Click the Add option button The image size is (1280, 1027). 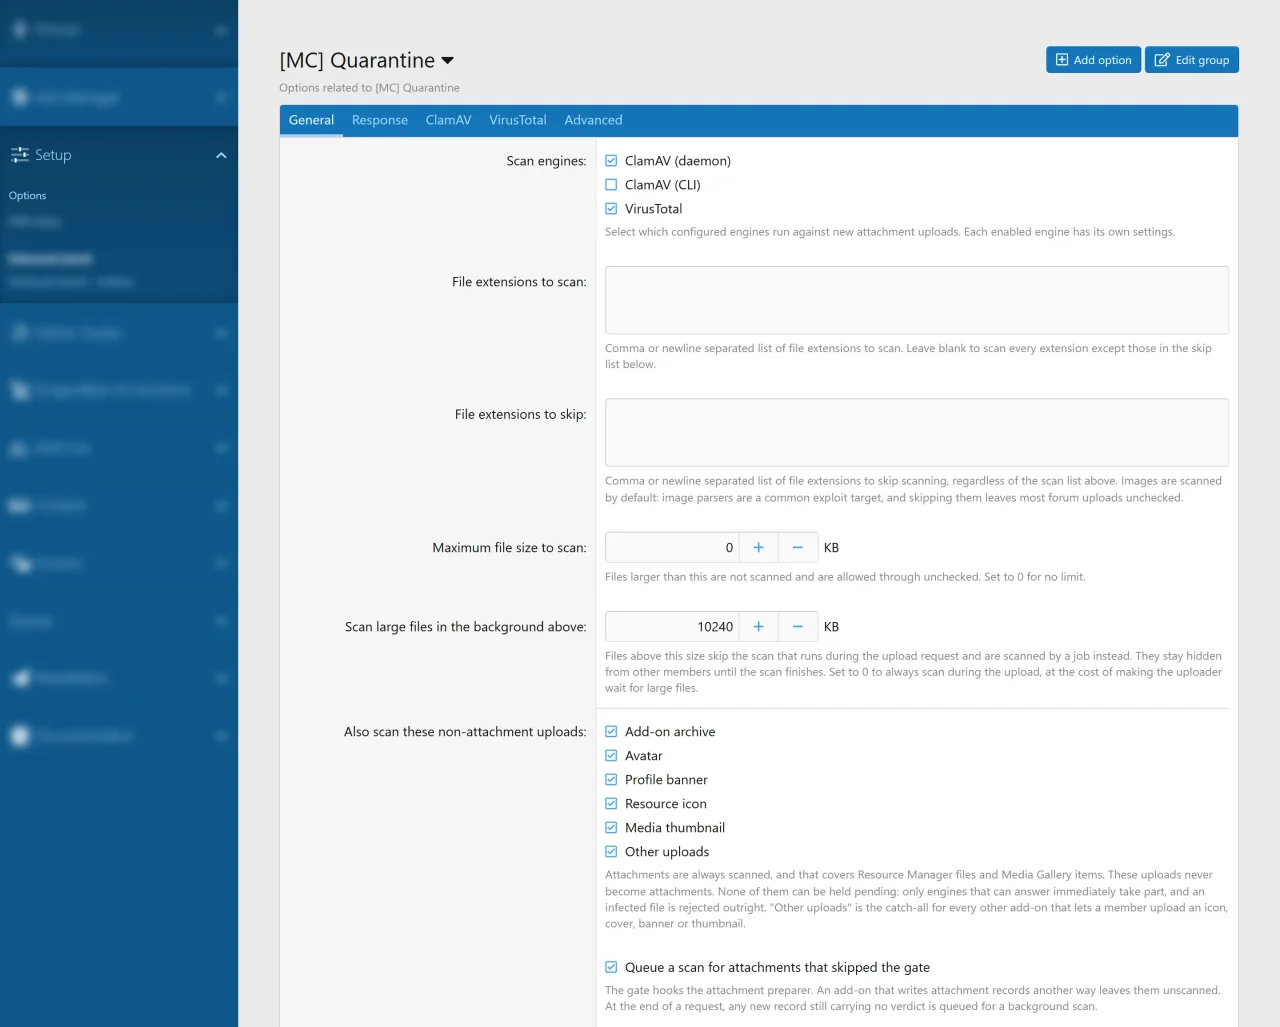(x=1093, y=60)
